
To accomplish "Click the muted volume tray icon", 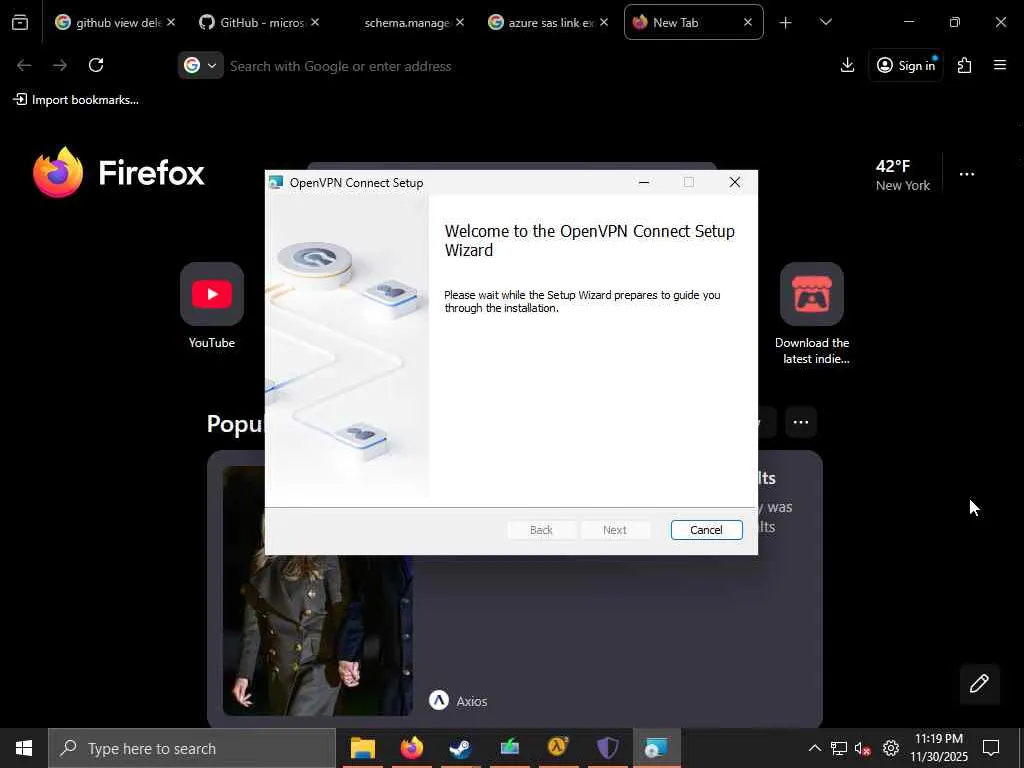I will pyautogui.click(x=863, y=748).
